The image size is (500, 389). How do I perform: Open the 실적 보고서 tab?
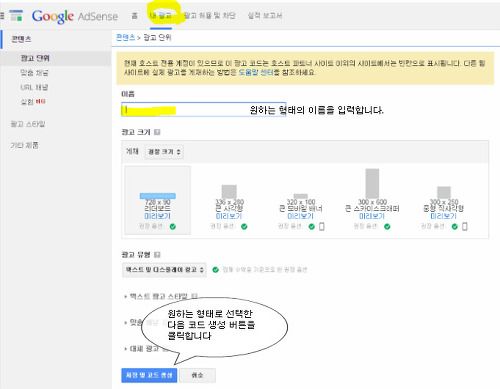(265, 16)
